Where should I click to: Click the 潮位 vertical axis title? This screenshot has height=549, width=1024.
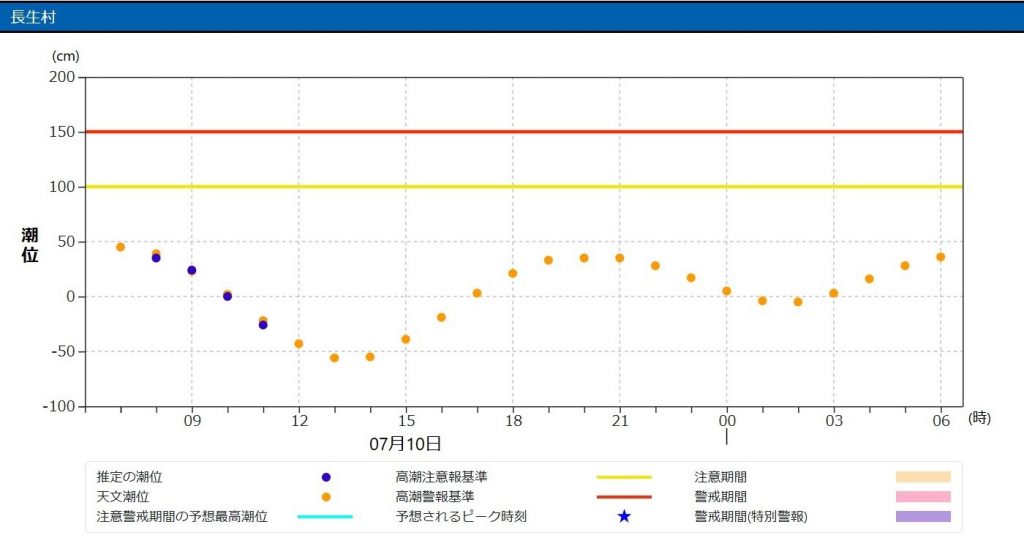click(30, 245)
